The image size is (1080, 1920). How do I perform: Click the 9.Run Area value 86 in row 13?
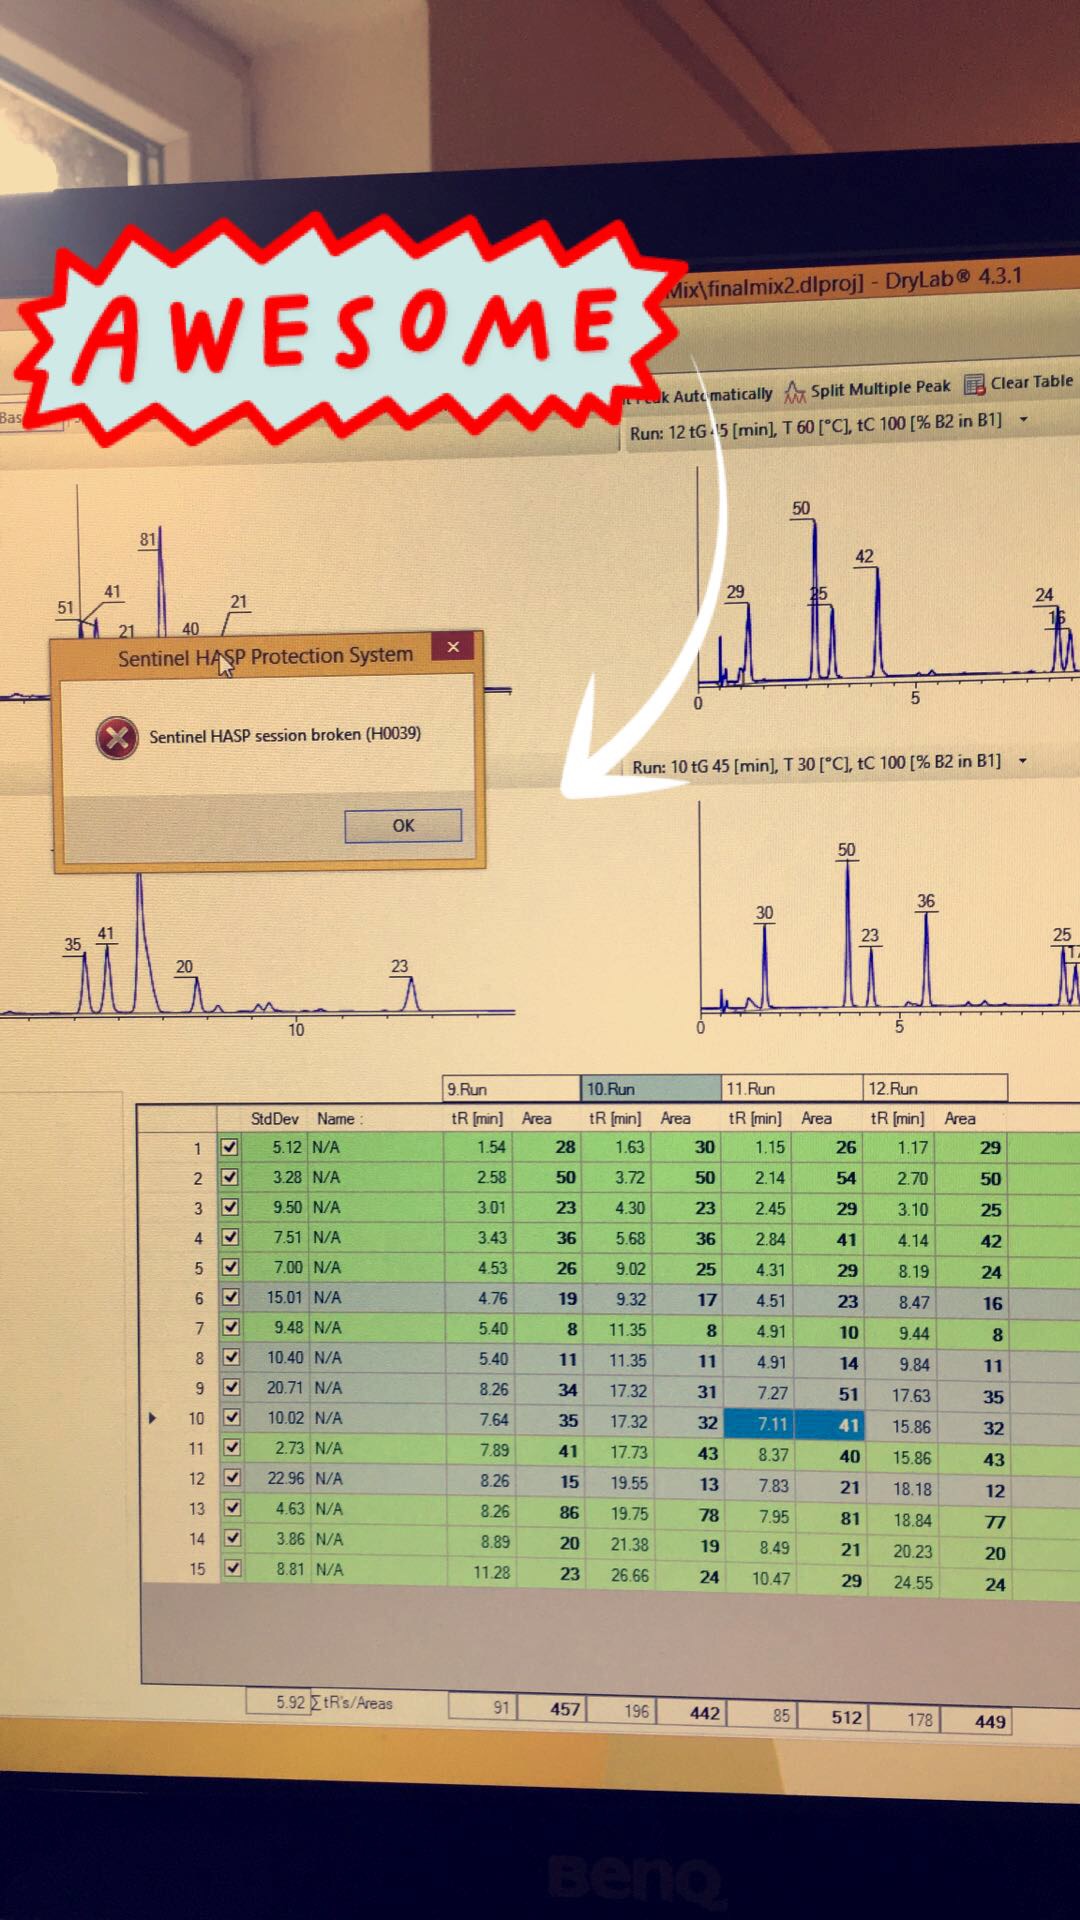[x=569, y=1512]
